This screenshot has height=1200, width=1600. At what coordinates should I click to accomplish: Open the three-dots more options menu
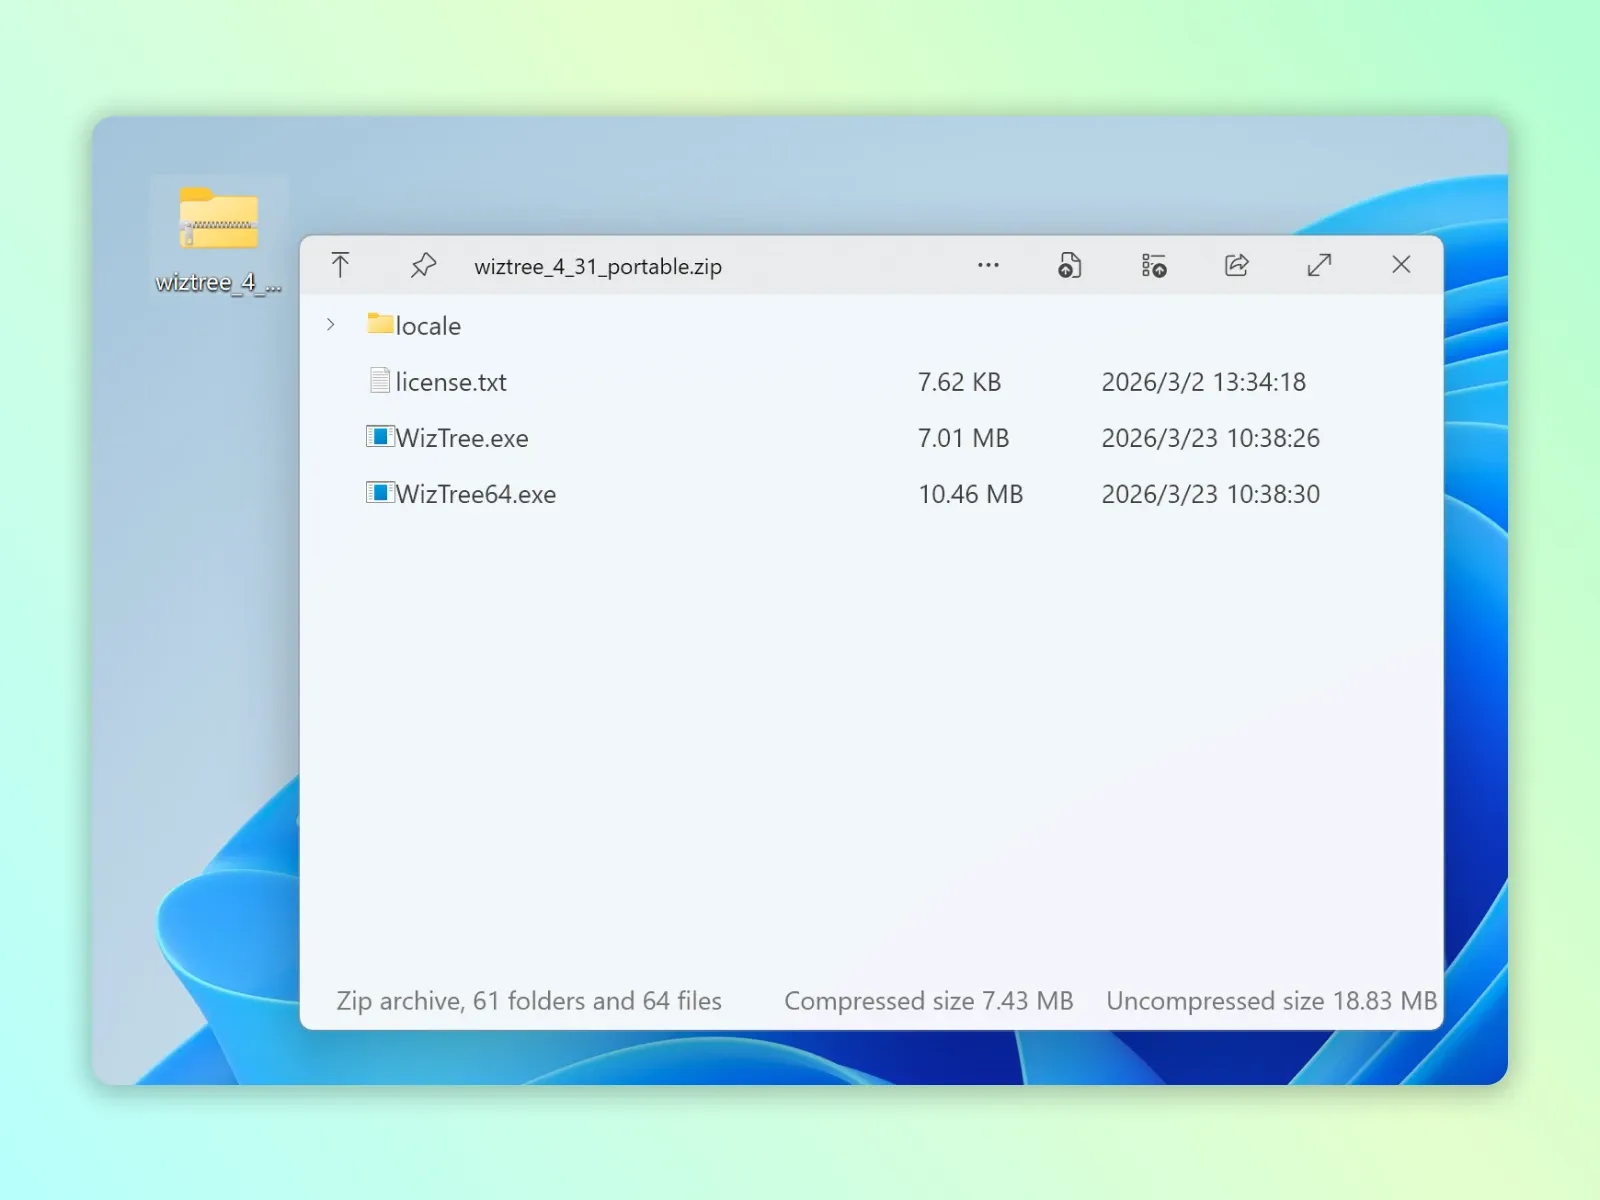(x=988, y=265)
